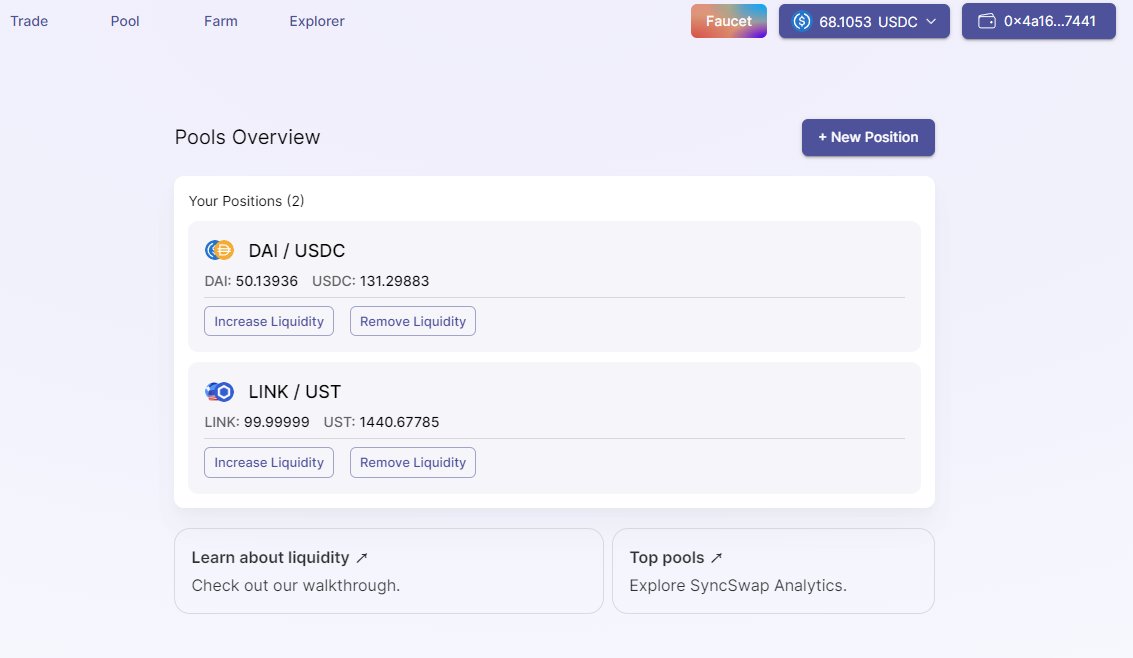Click the LINK / UST token pair icon
Viewport: 1133px width, 658px height.
[219, 391]
